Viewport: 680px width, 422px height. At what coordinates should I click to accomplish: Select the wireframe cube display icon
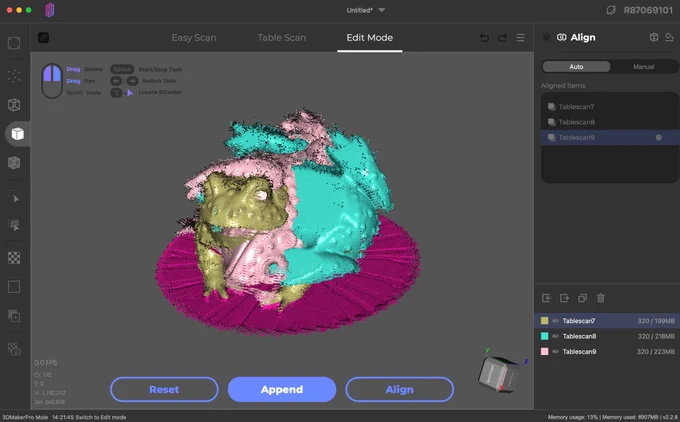14,105
